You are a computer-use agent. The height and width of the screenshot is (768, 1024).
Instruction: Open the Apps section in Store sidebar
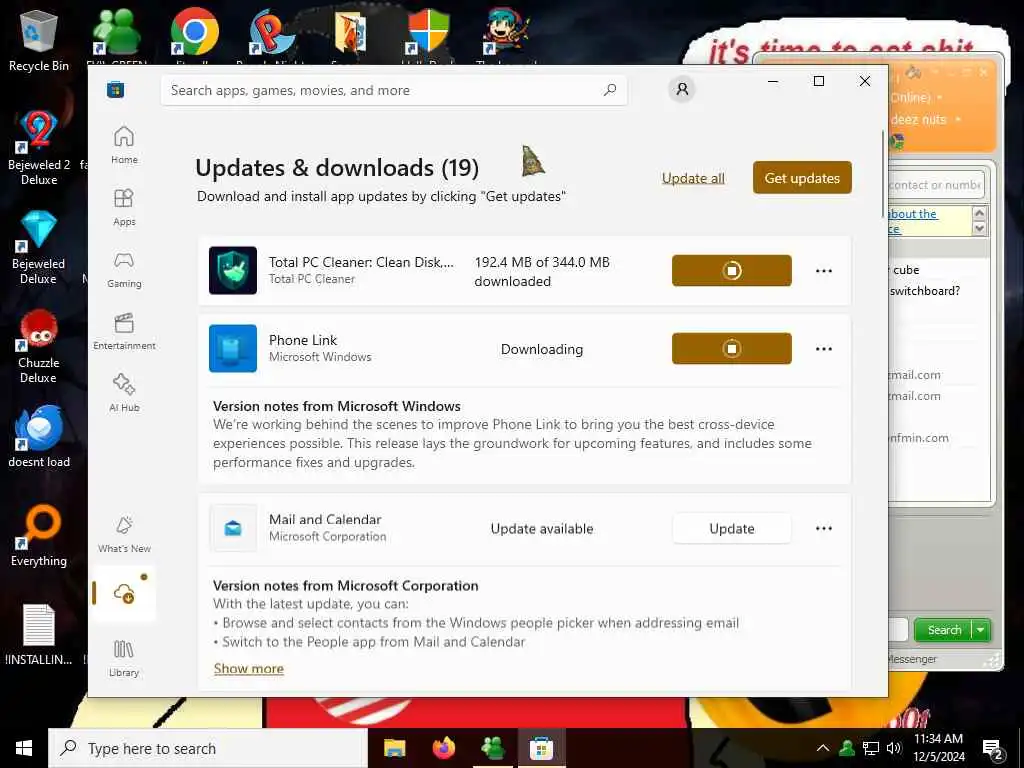pyautogui.click(x=124, y=207)
